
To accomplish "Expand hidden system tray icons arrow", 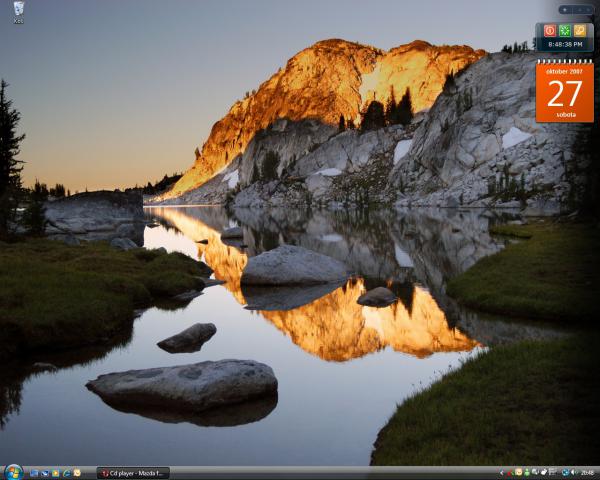I will click(502, 472).
